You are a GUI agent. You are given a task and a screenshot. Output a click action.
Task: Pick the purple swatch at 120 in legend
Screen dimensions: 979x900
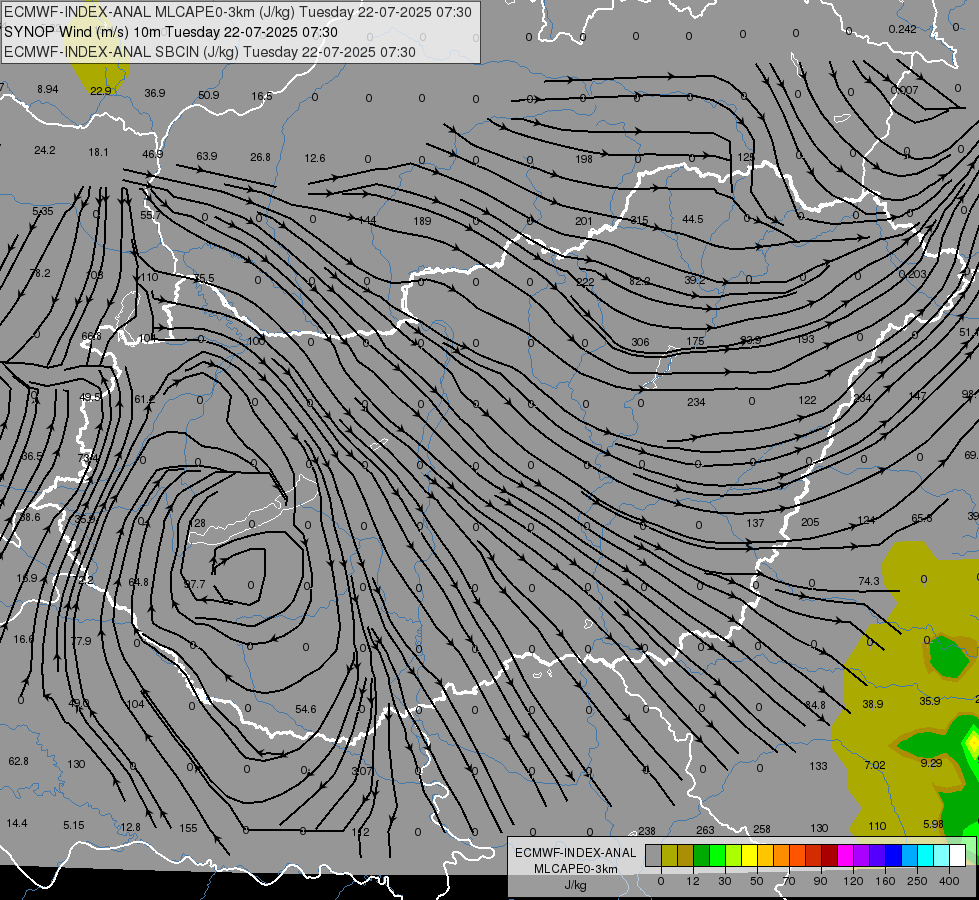tap(862, 855)
